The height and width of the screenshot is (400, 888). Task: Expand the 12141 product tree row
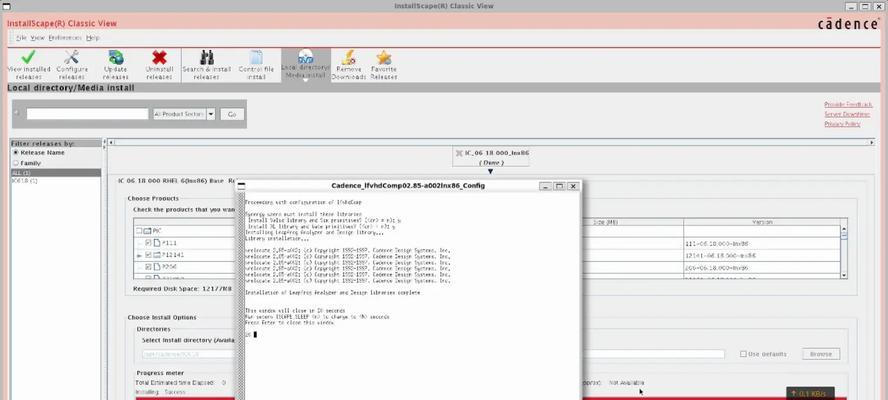pos(139,256)
